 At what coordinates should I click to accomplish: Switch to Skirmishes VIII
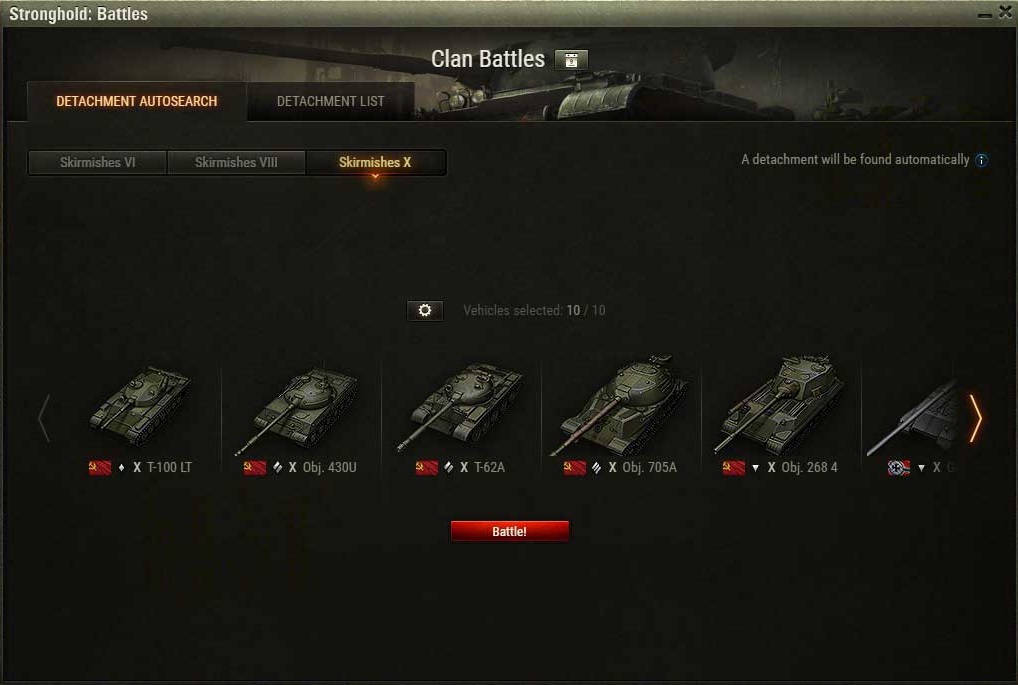tap(236, 162)
